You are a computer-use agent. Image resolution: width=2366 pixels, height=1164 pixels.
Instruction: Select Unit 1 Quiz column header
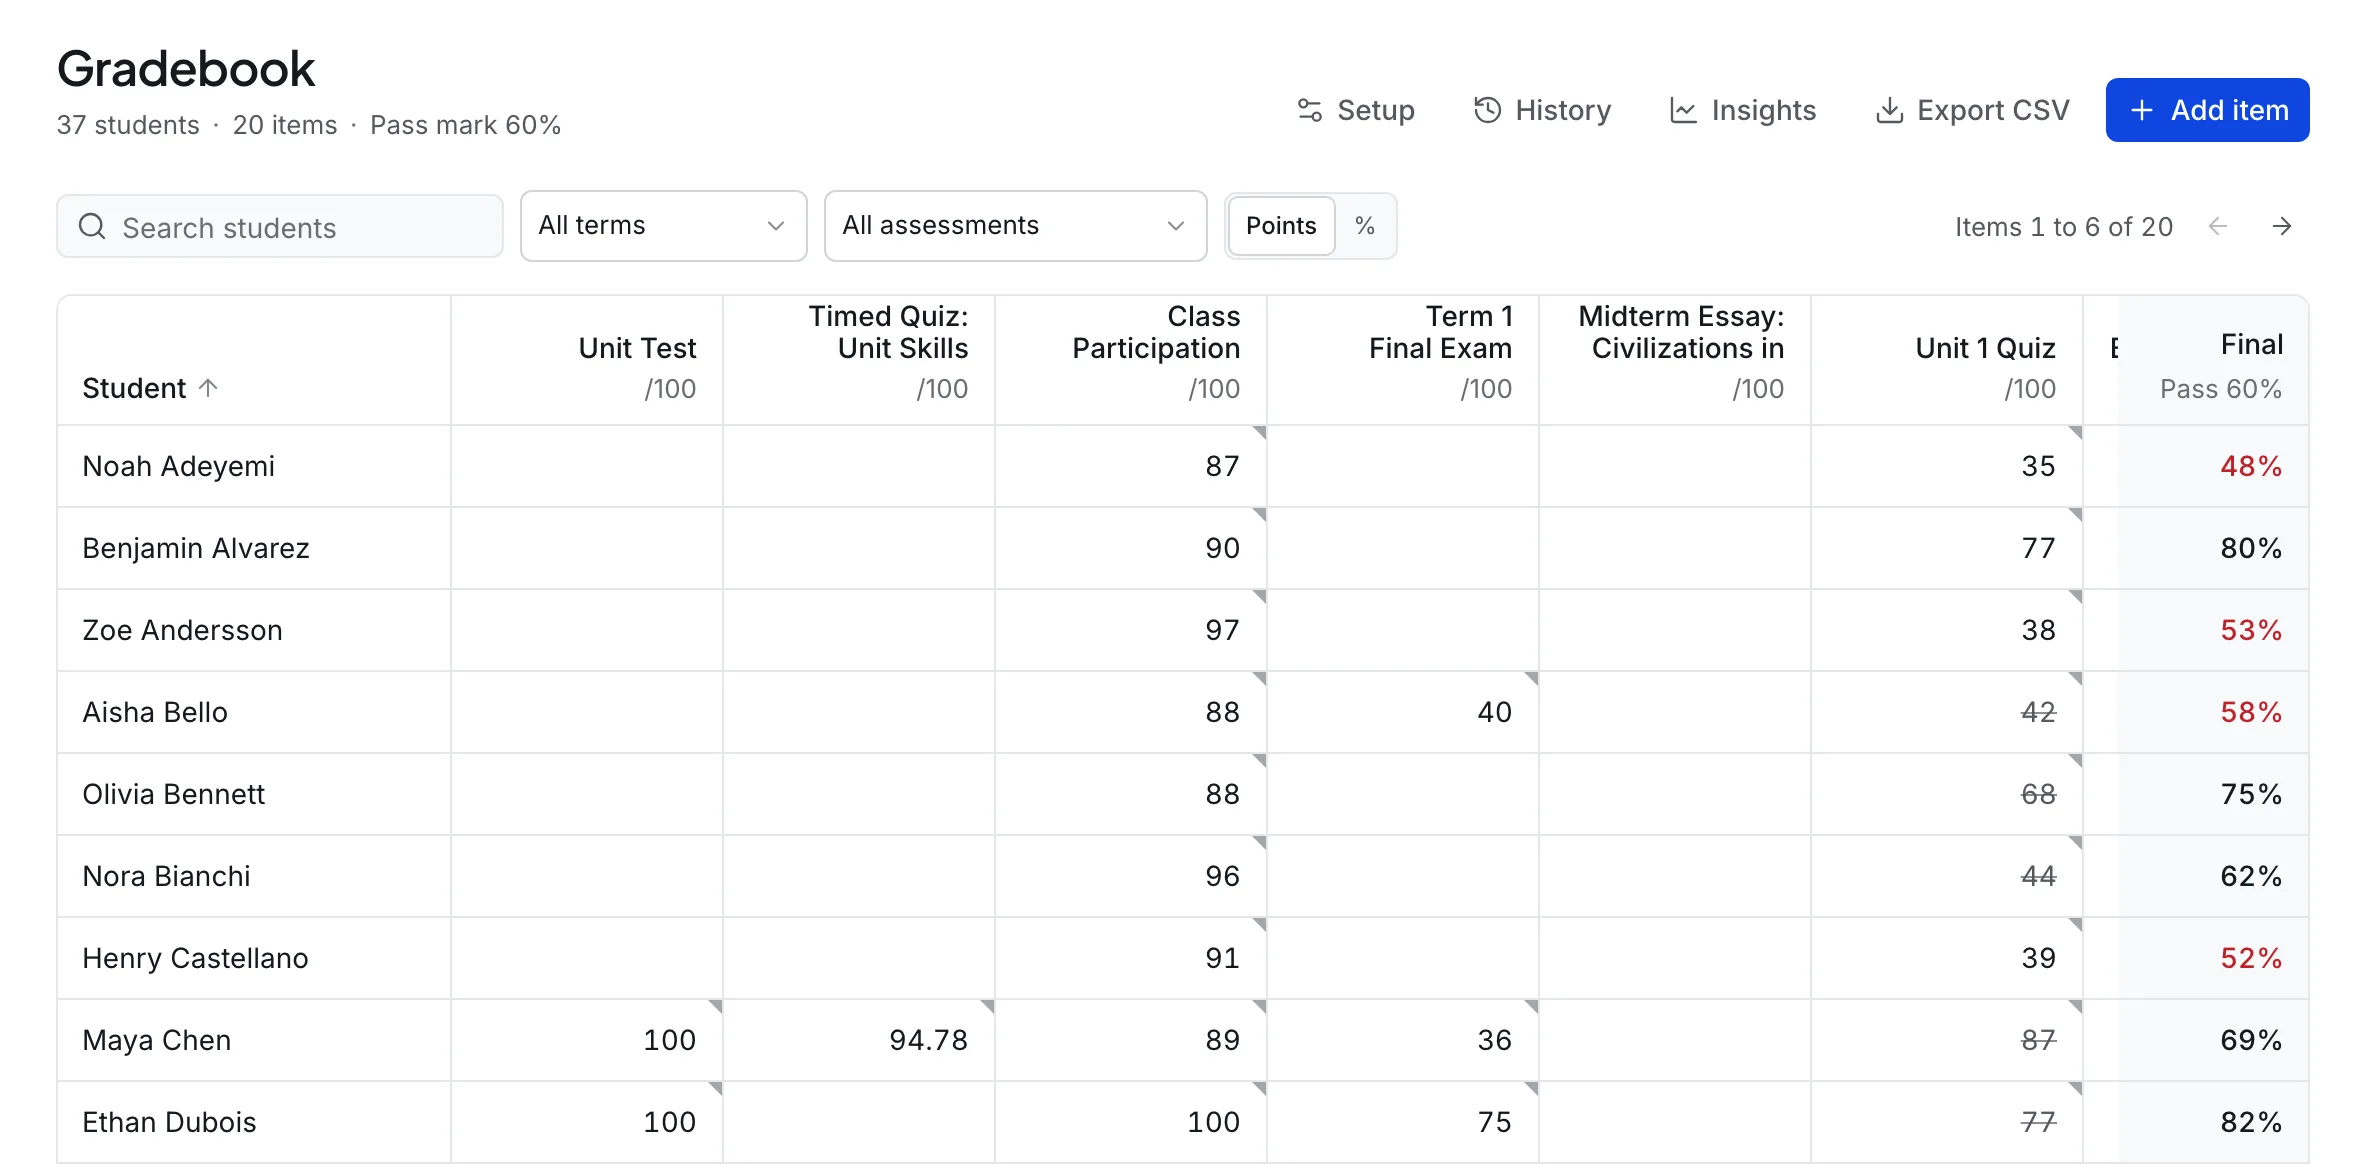pos(1947,361)
